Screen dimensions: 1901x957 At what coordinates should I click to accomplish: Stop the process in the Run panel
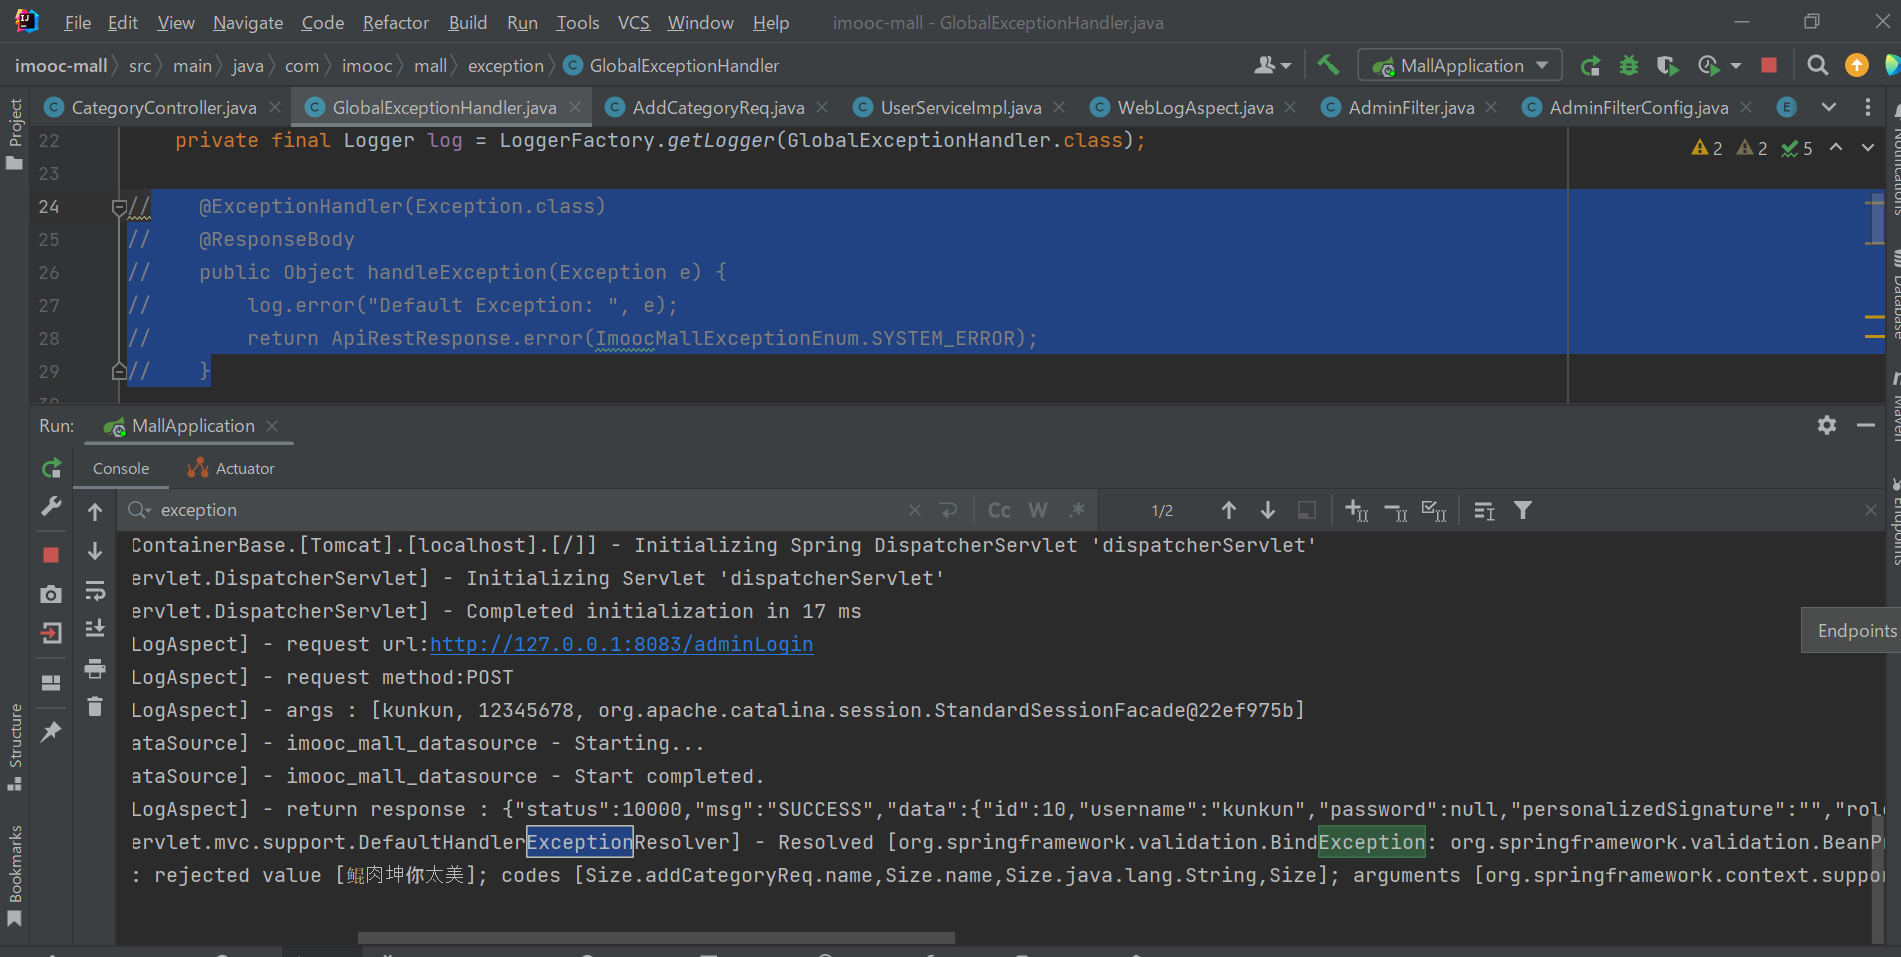coord(52,555)
